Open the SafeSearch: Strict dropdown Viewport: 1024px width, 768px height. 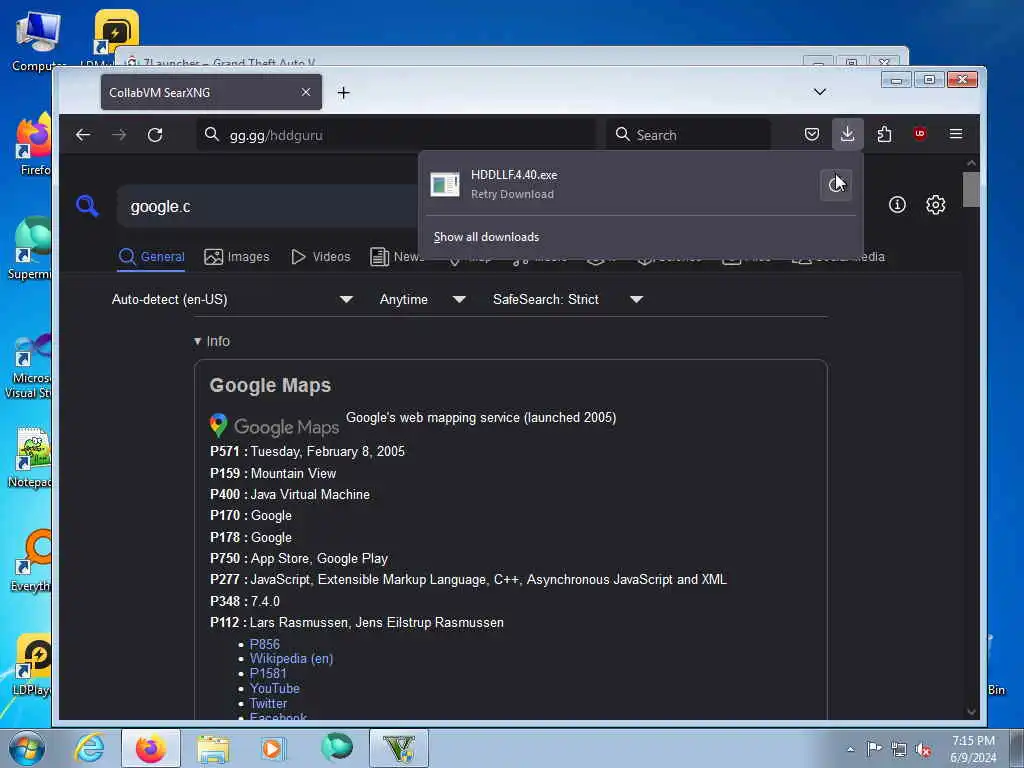tap(568, 300)
